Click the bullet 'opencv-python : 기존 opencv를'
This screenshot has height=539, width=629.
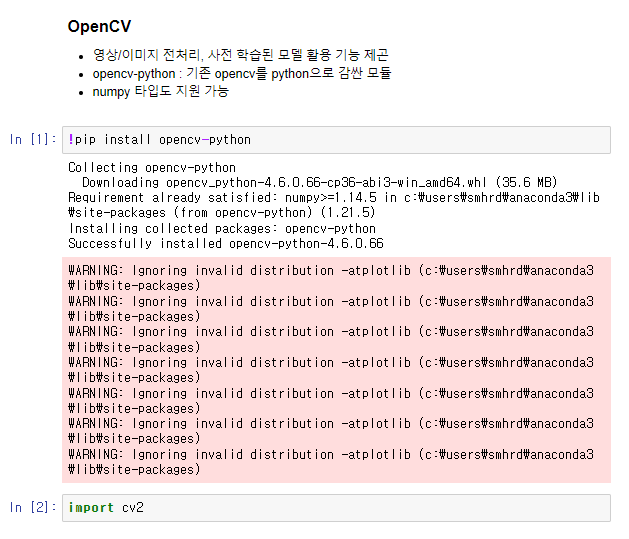pyautogui.click(x=242, y=73)
